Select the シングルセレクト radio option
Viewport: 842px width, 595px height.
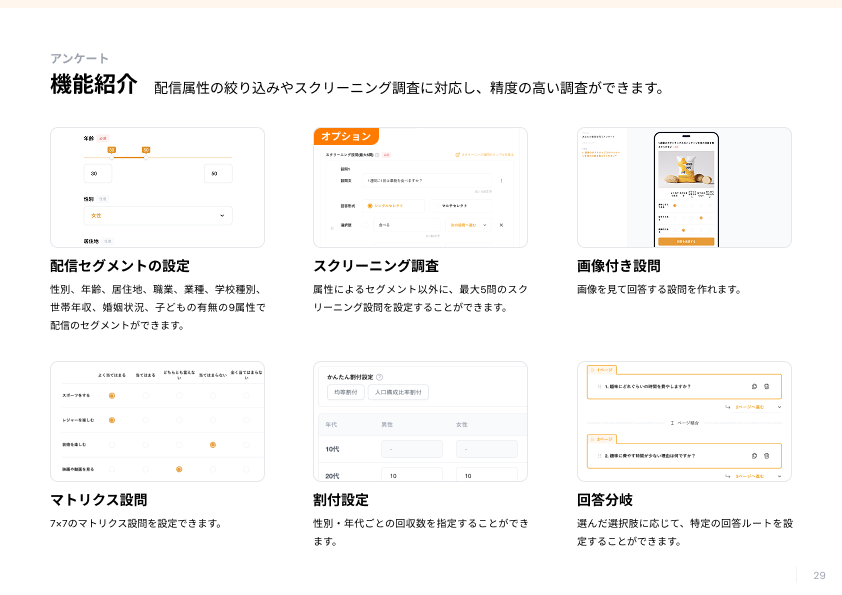coord(370,205)
